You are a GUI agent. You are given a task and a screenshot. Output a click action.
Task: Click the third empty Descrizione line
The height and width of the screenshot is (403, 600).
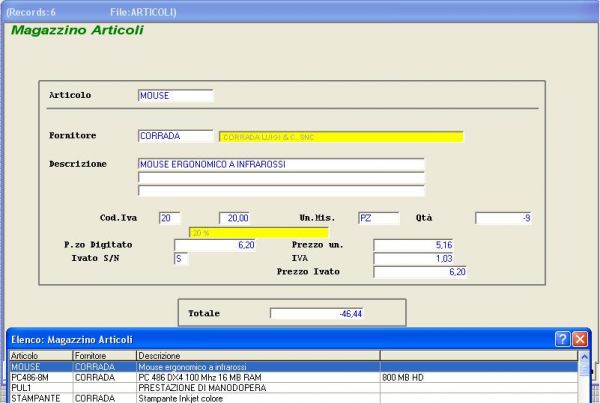pyautogui.click(x=281, y=191)
